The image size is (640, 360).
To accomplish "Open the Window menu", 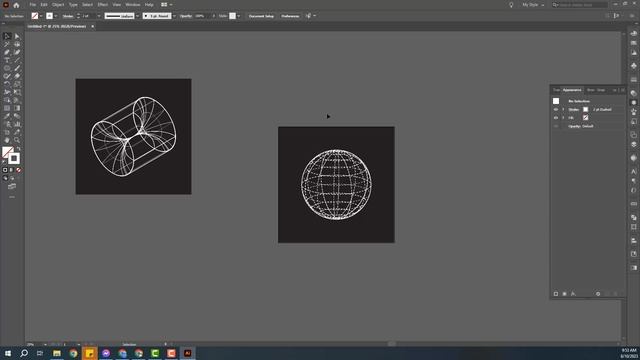I will pos(133,5).
